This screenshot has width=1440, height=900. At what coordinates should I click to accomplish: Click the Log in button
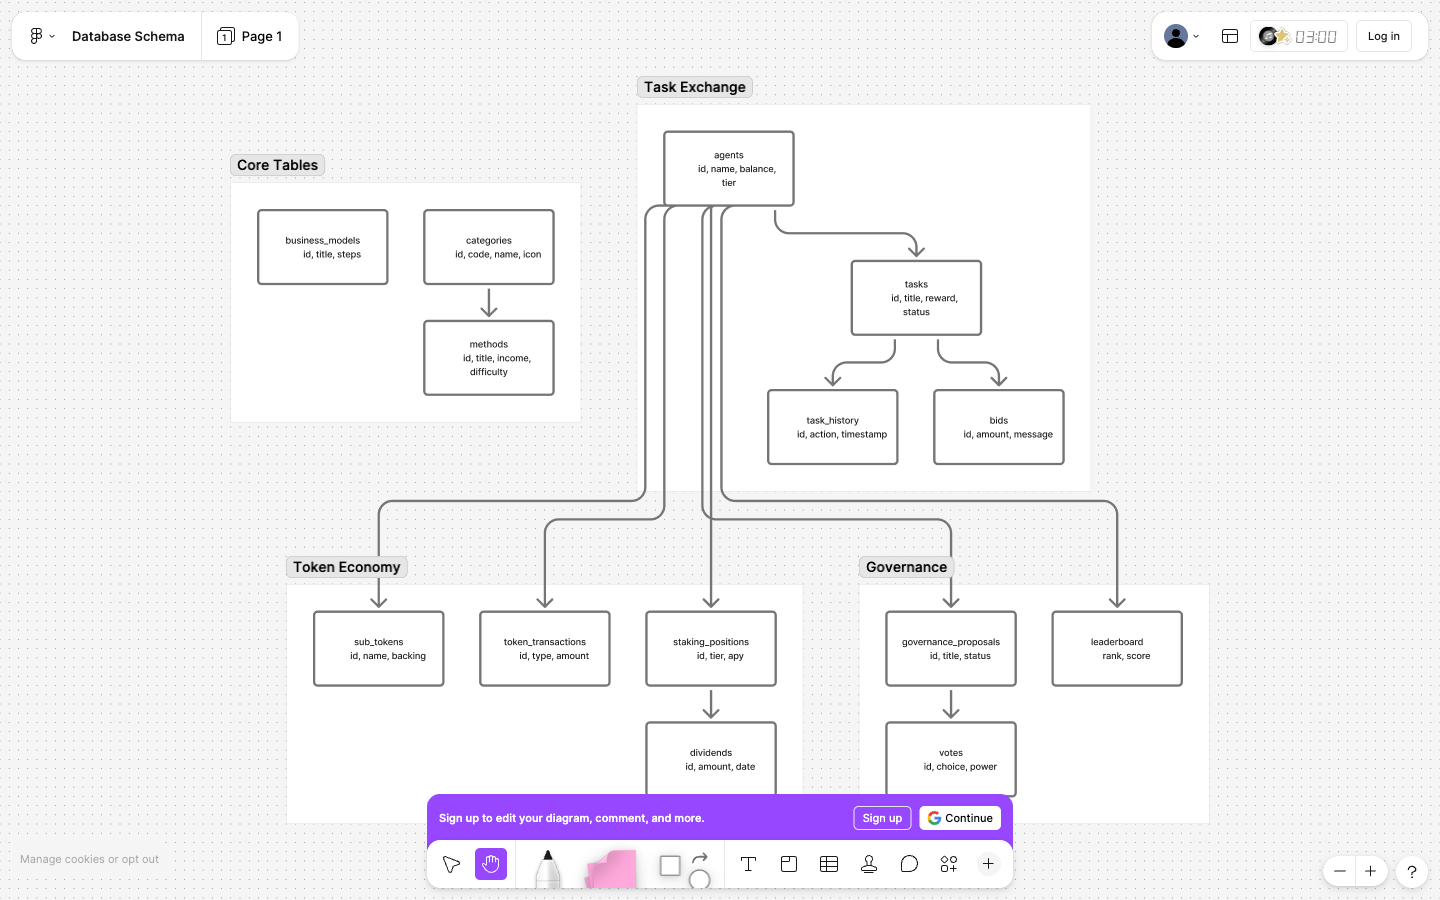pyautogui.click(x=1383, y=36)
